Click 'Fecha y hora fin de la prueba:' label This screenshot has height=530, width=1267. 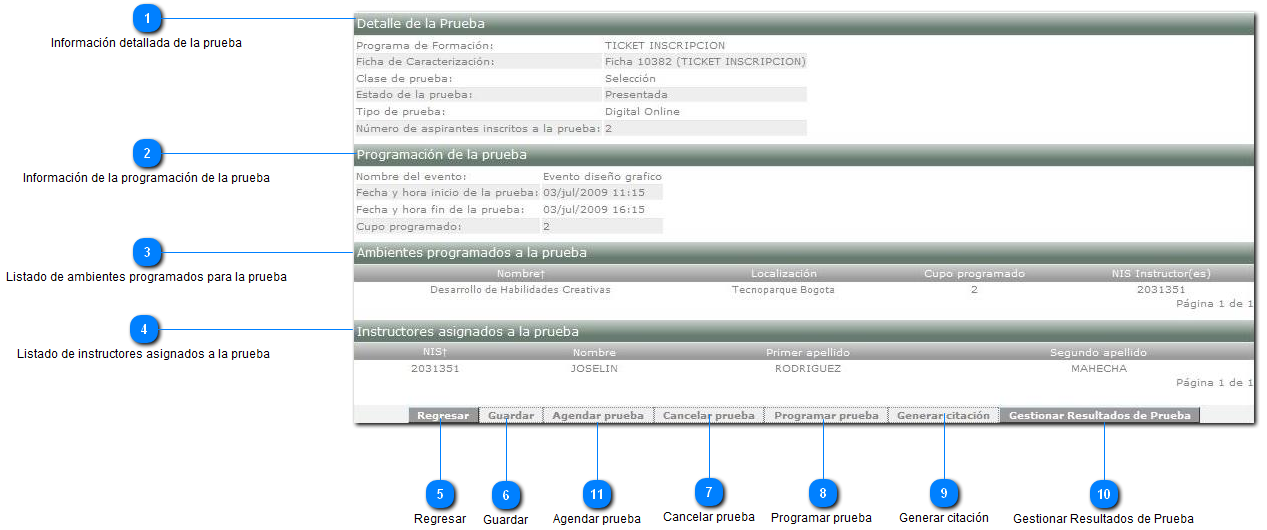(440, 210)
